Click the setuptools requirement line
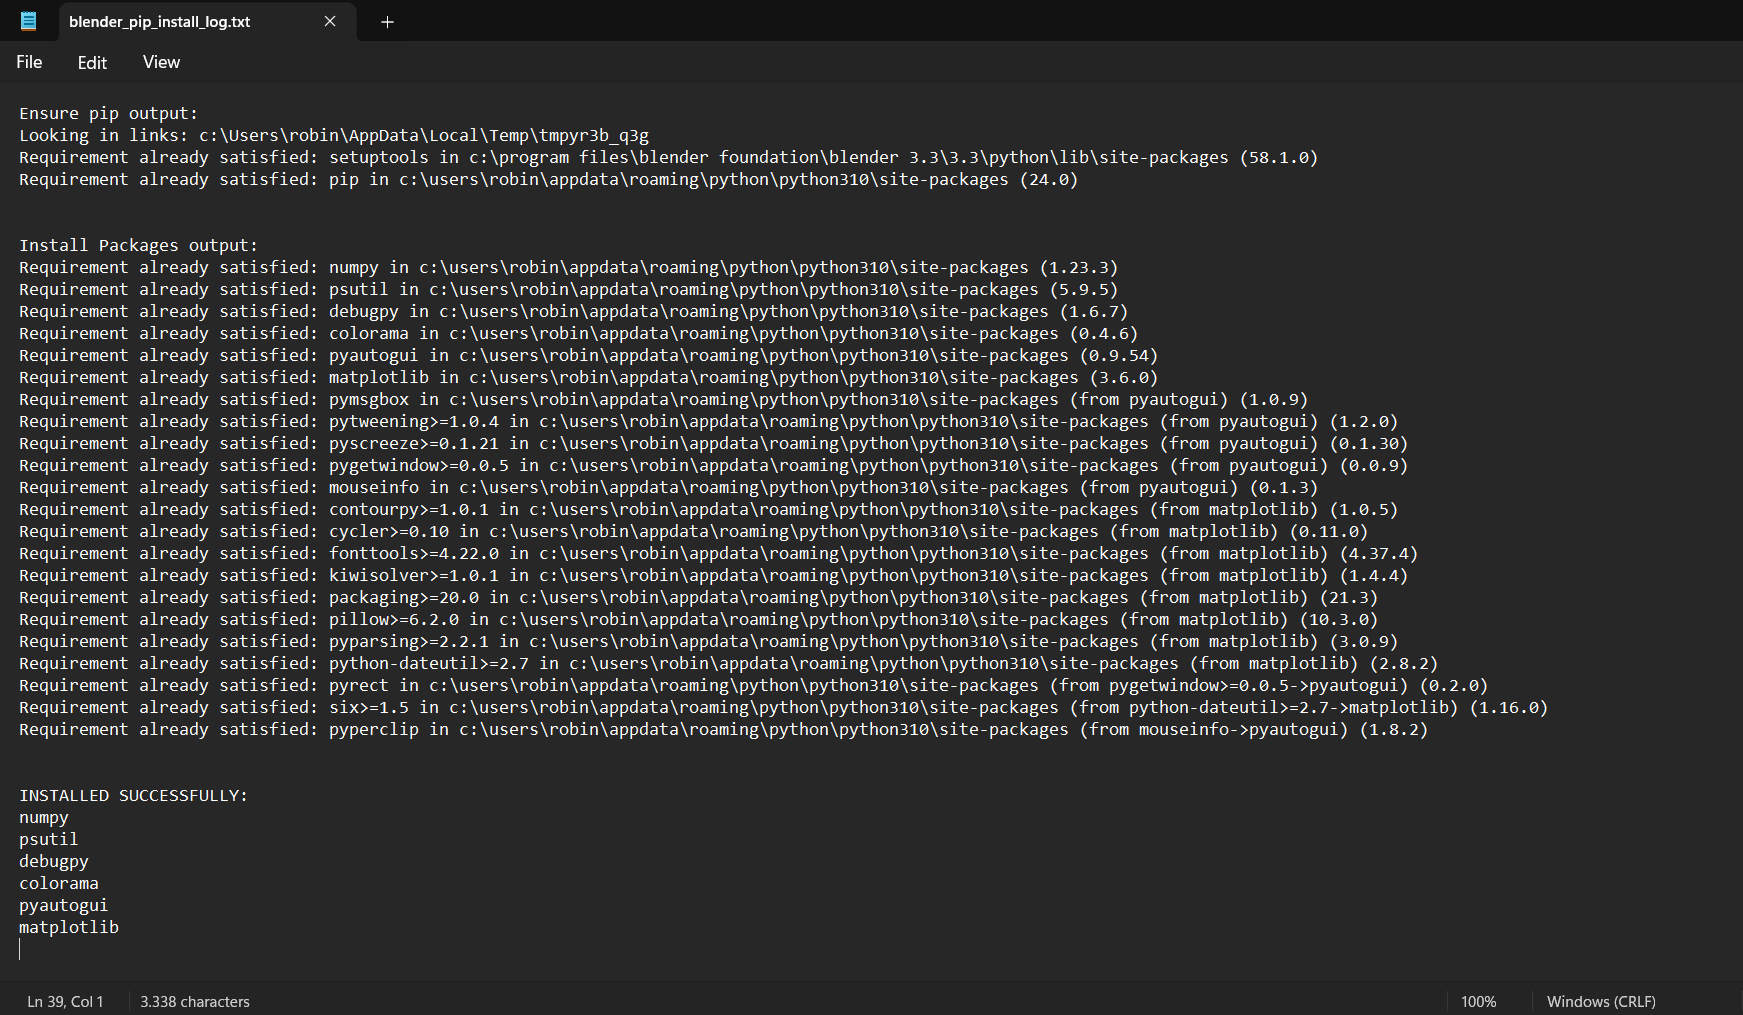Screen dimensions: 1743x1015 click(x=668, y=157)
